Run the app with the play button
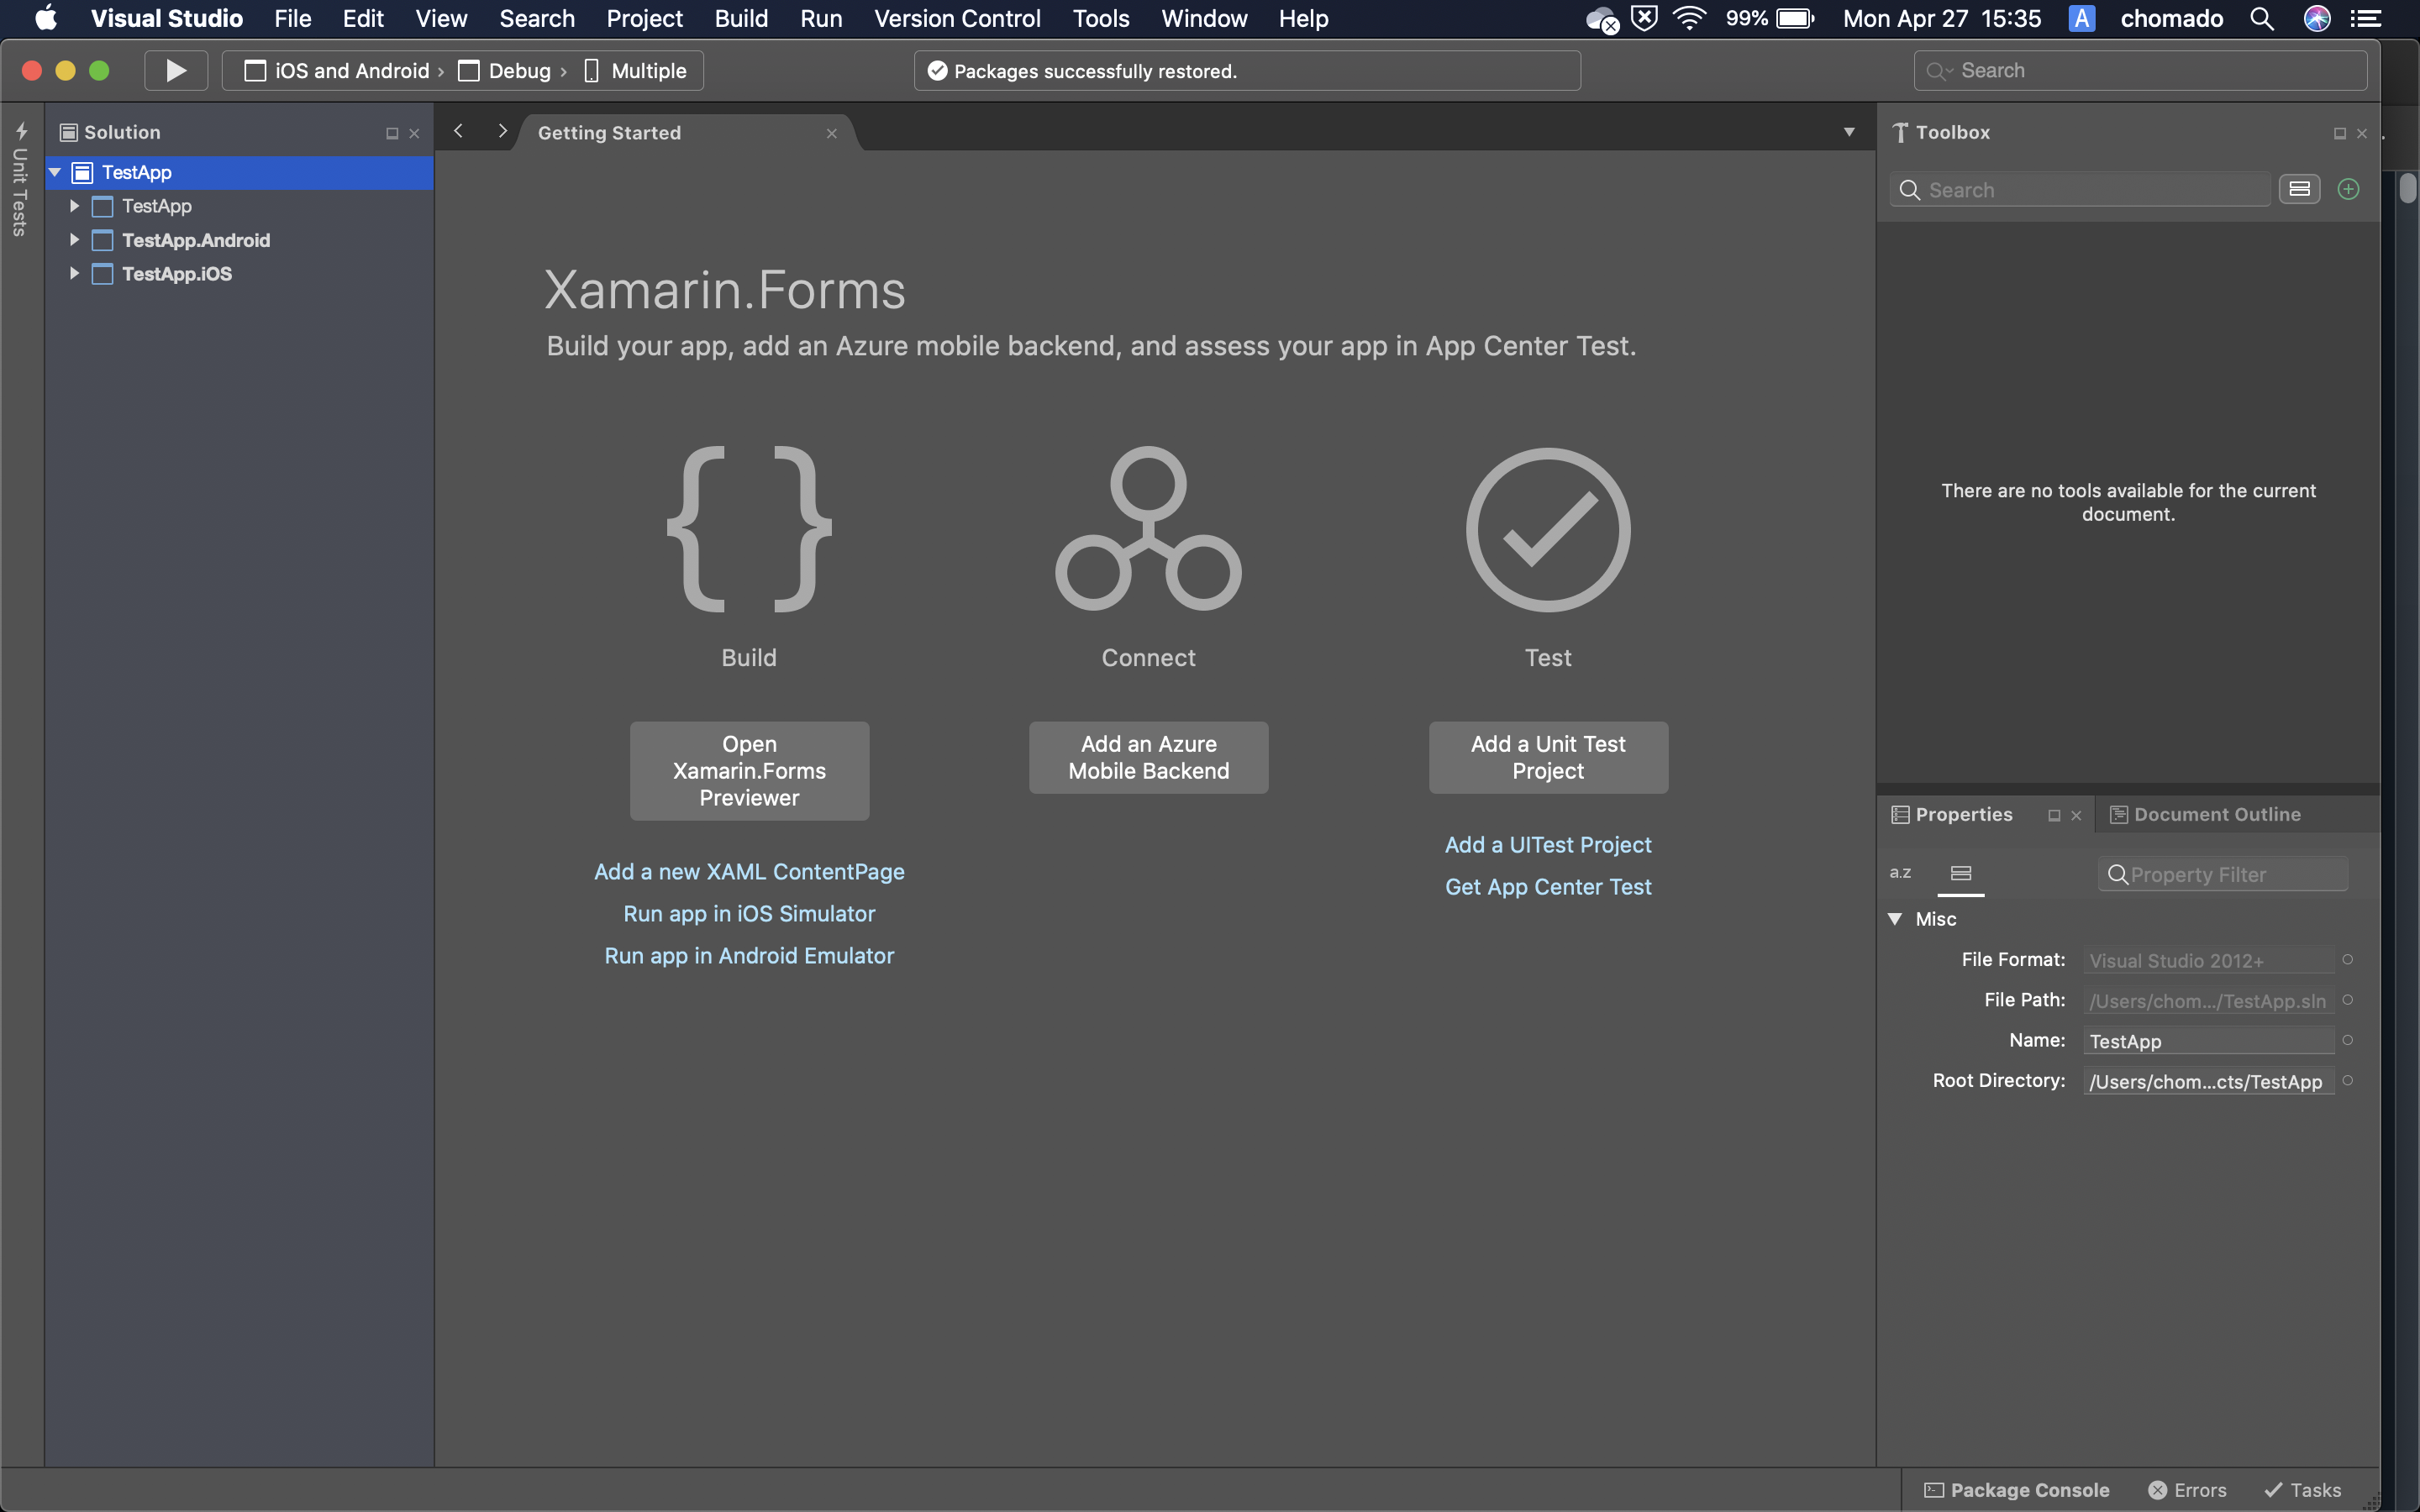 [x=176, y=71]
